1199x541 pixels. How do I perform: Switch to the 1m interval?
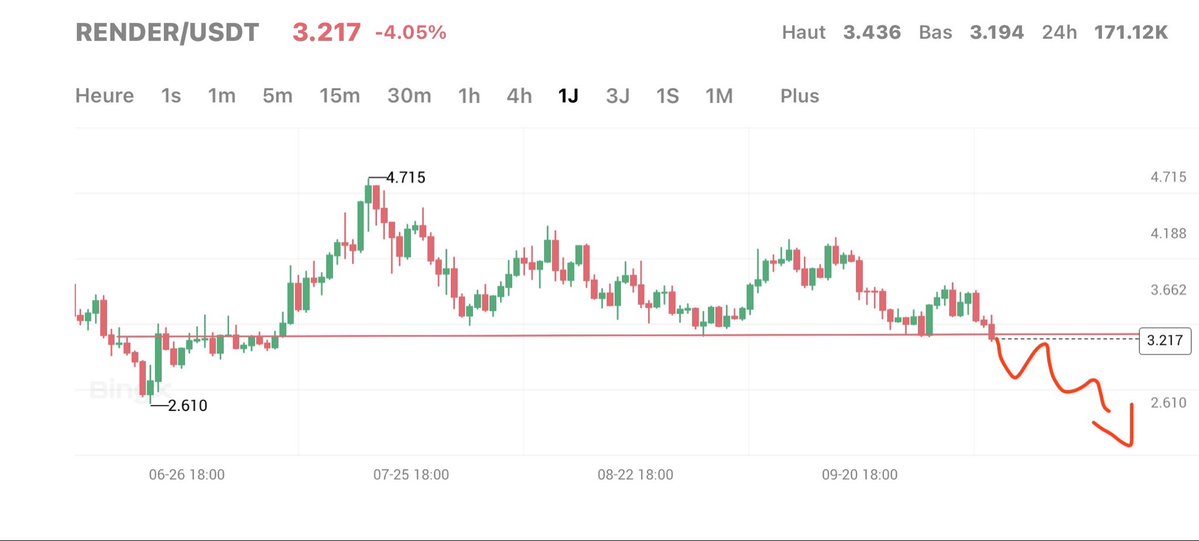[x=221, y=96]
